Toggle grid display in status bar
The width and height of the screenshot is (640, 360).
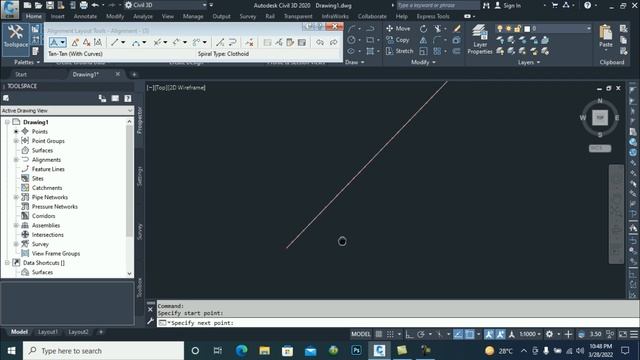click(x=379, y=334)
